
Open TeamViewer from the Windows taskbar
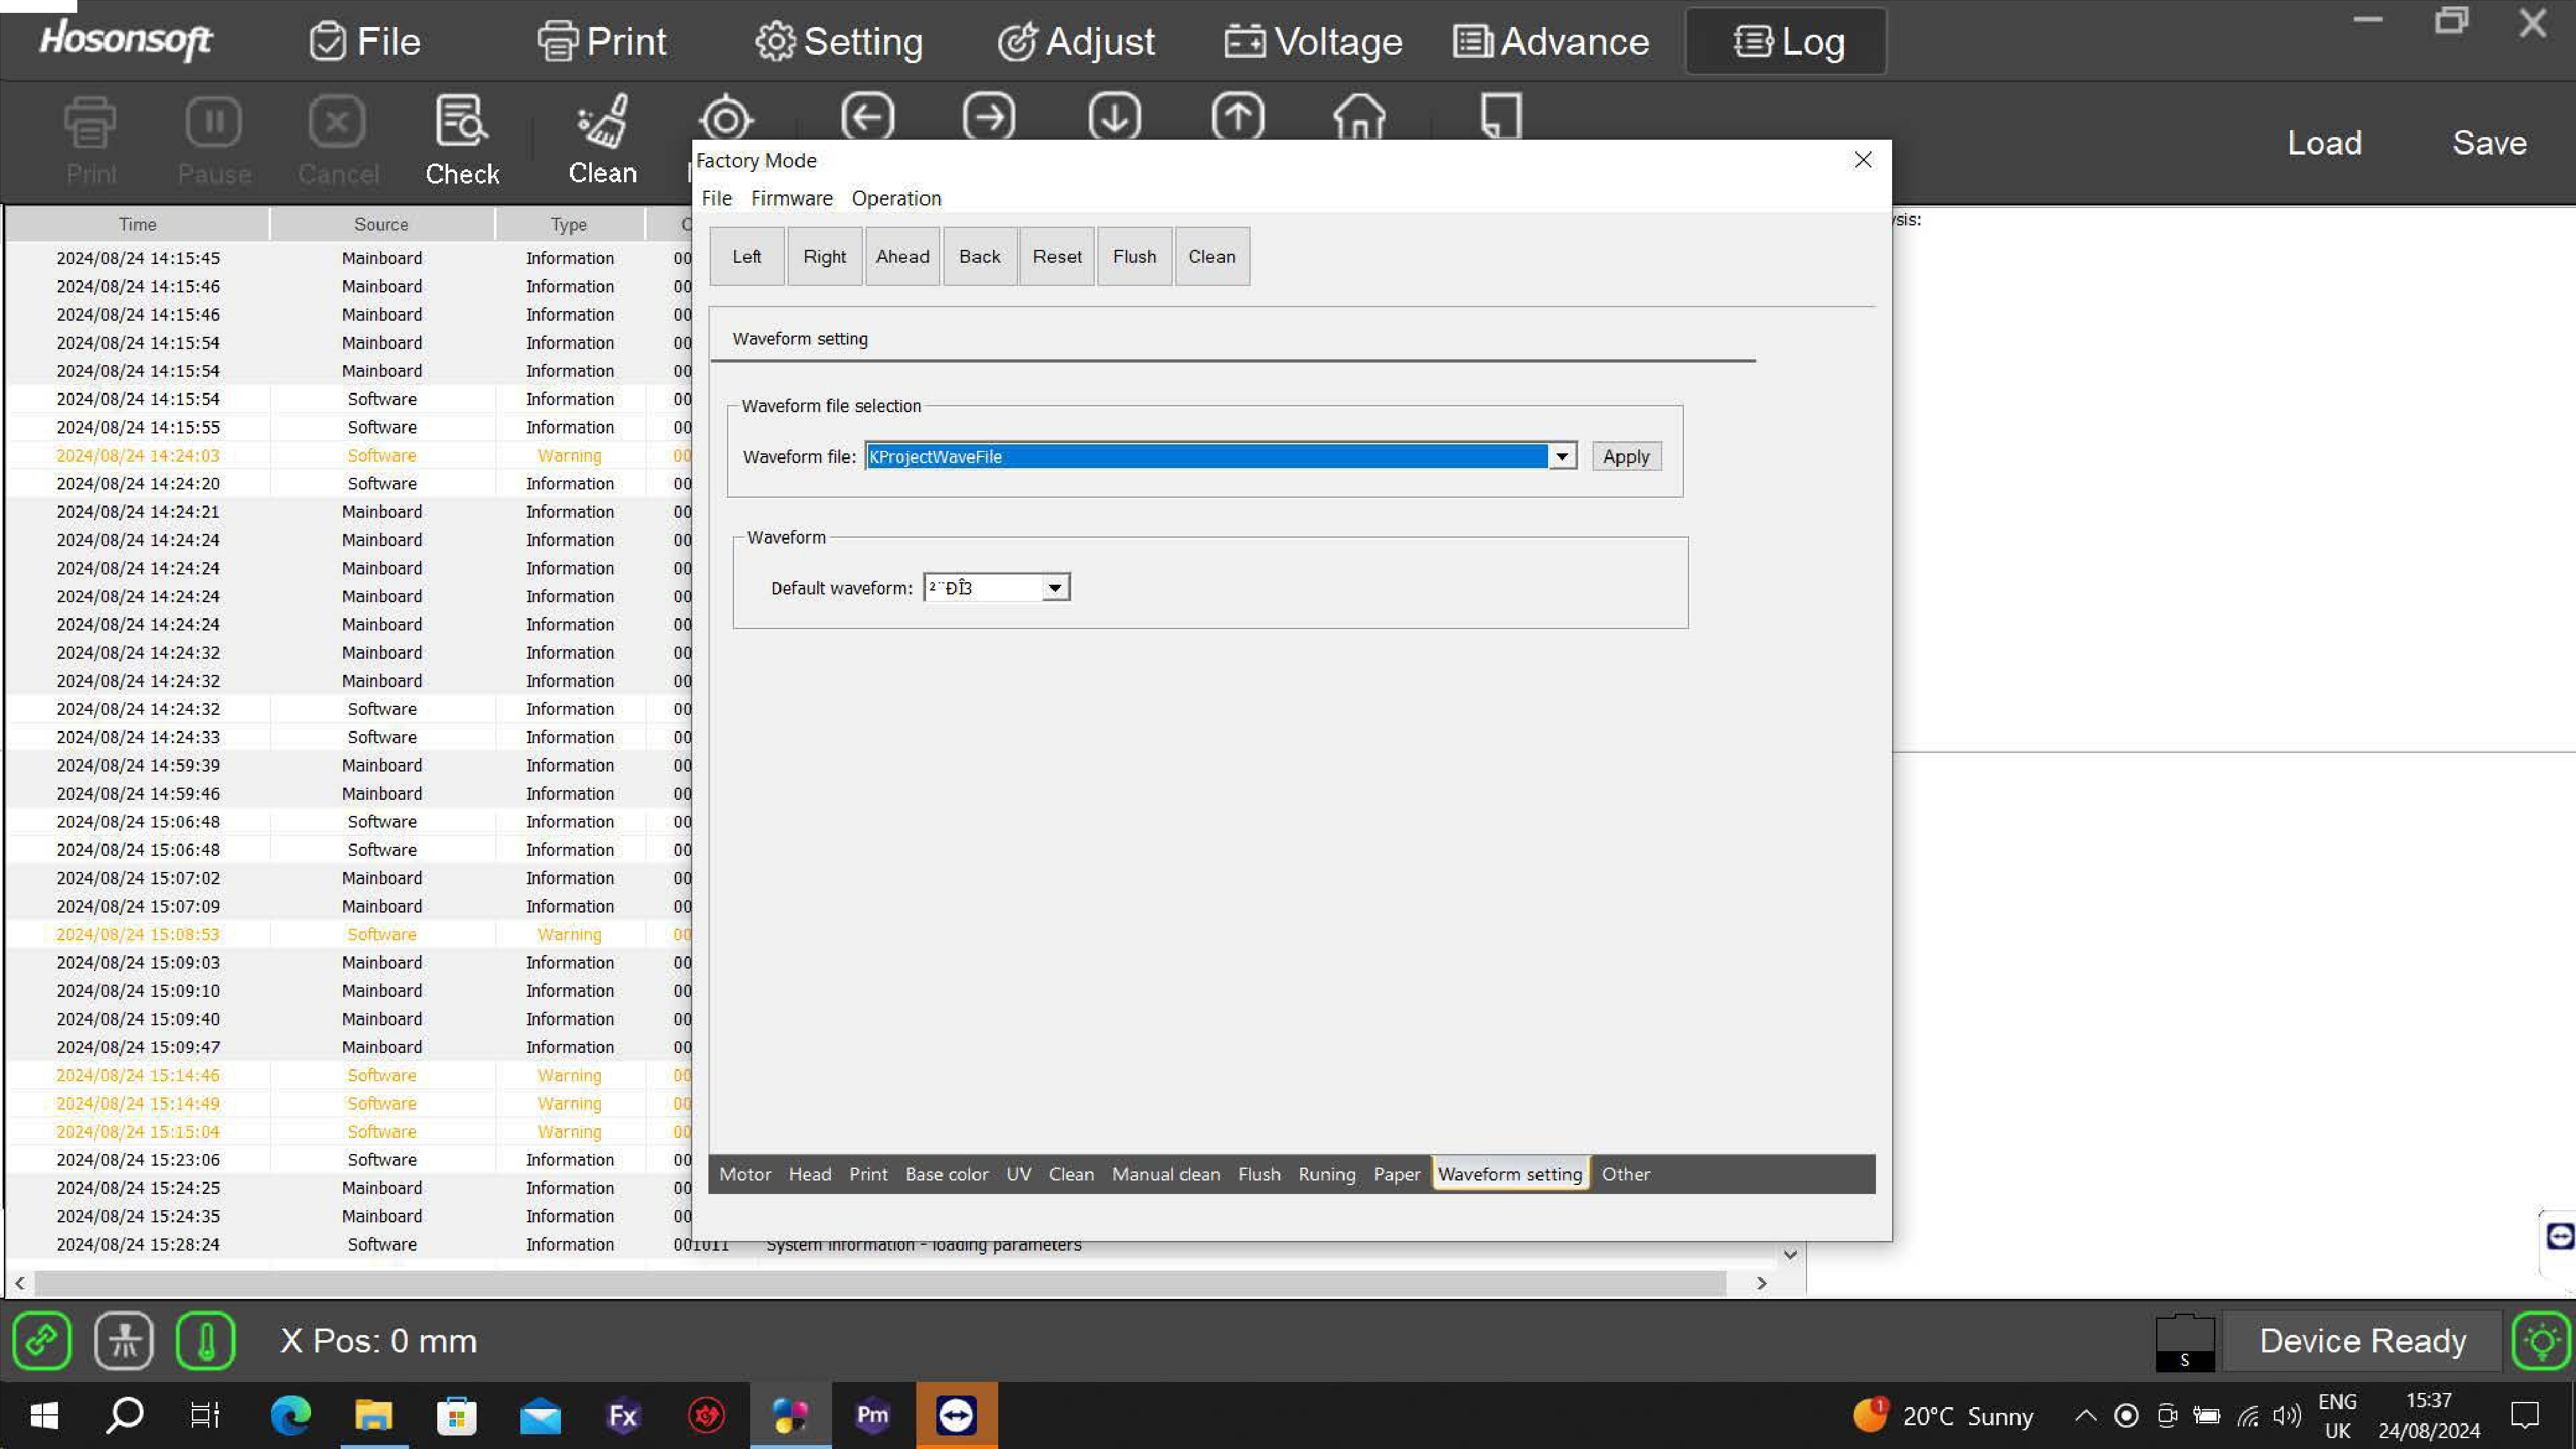click(956, 1414)
